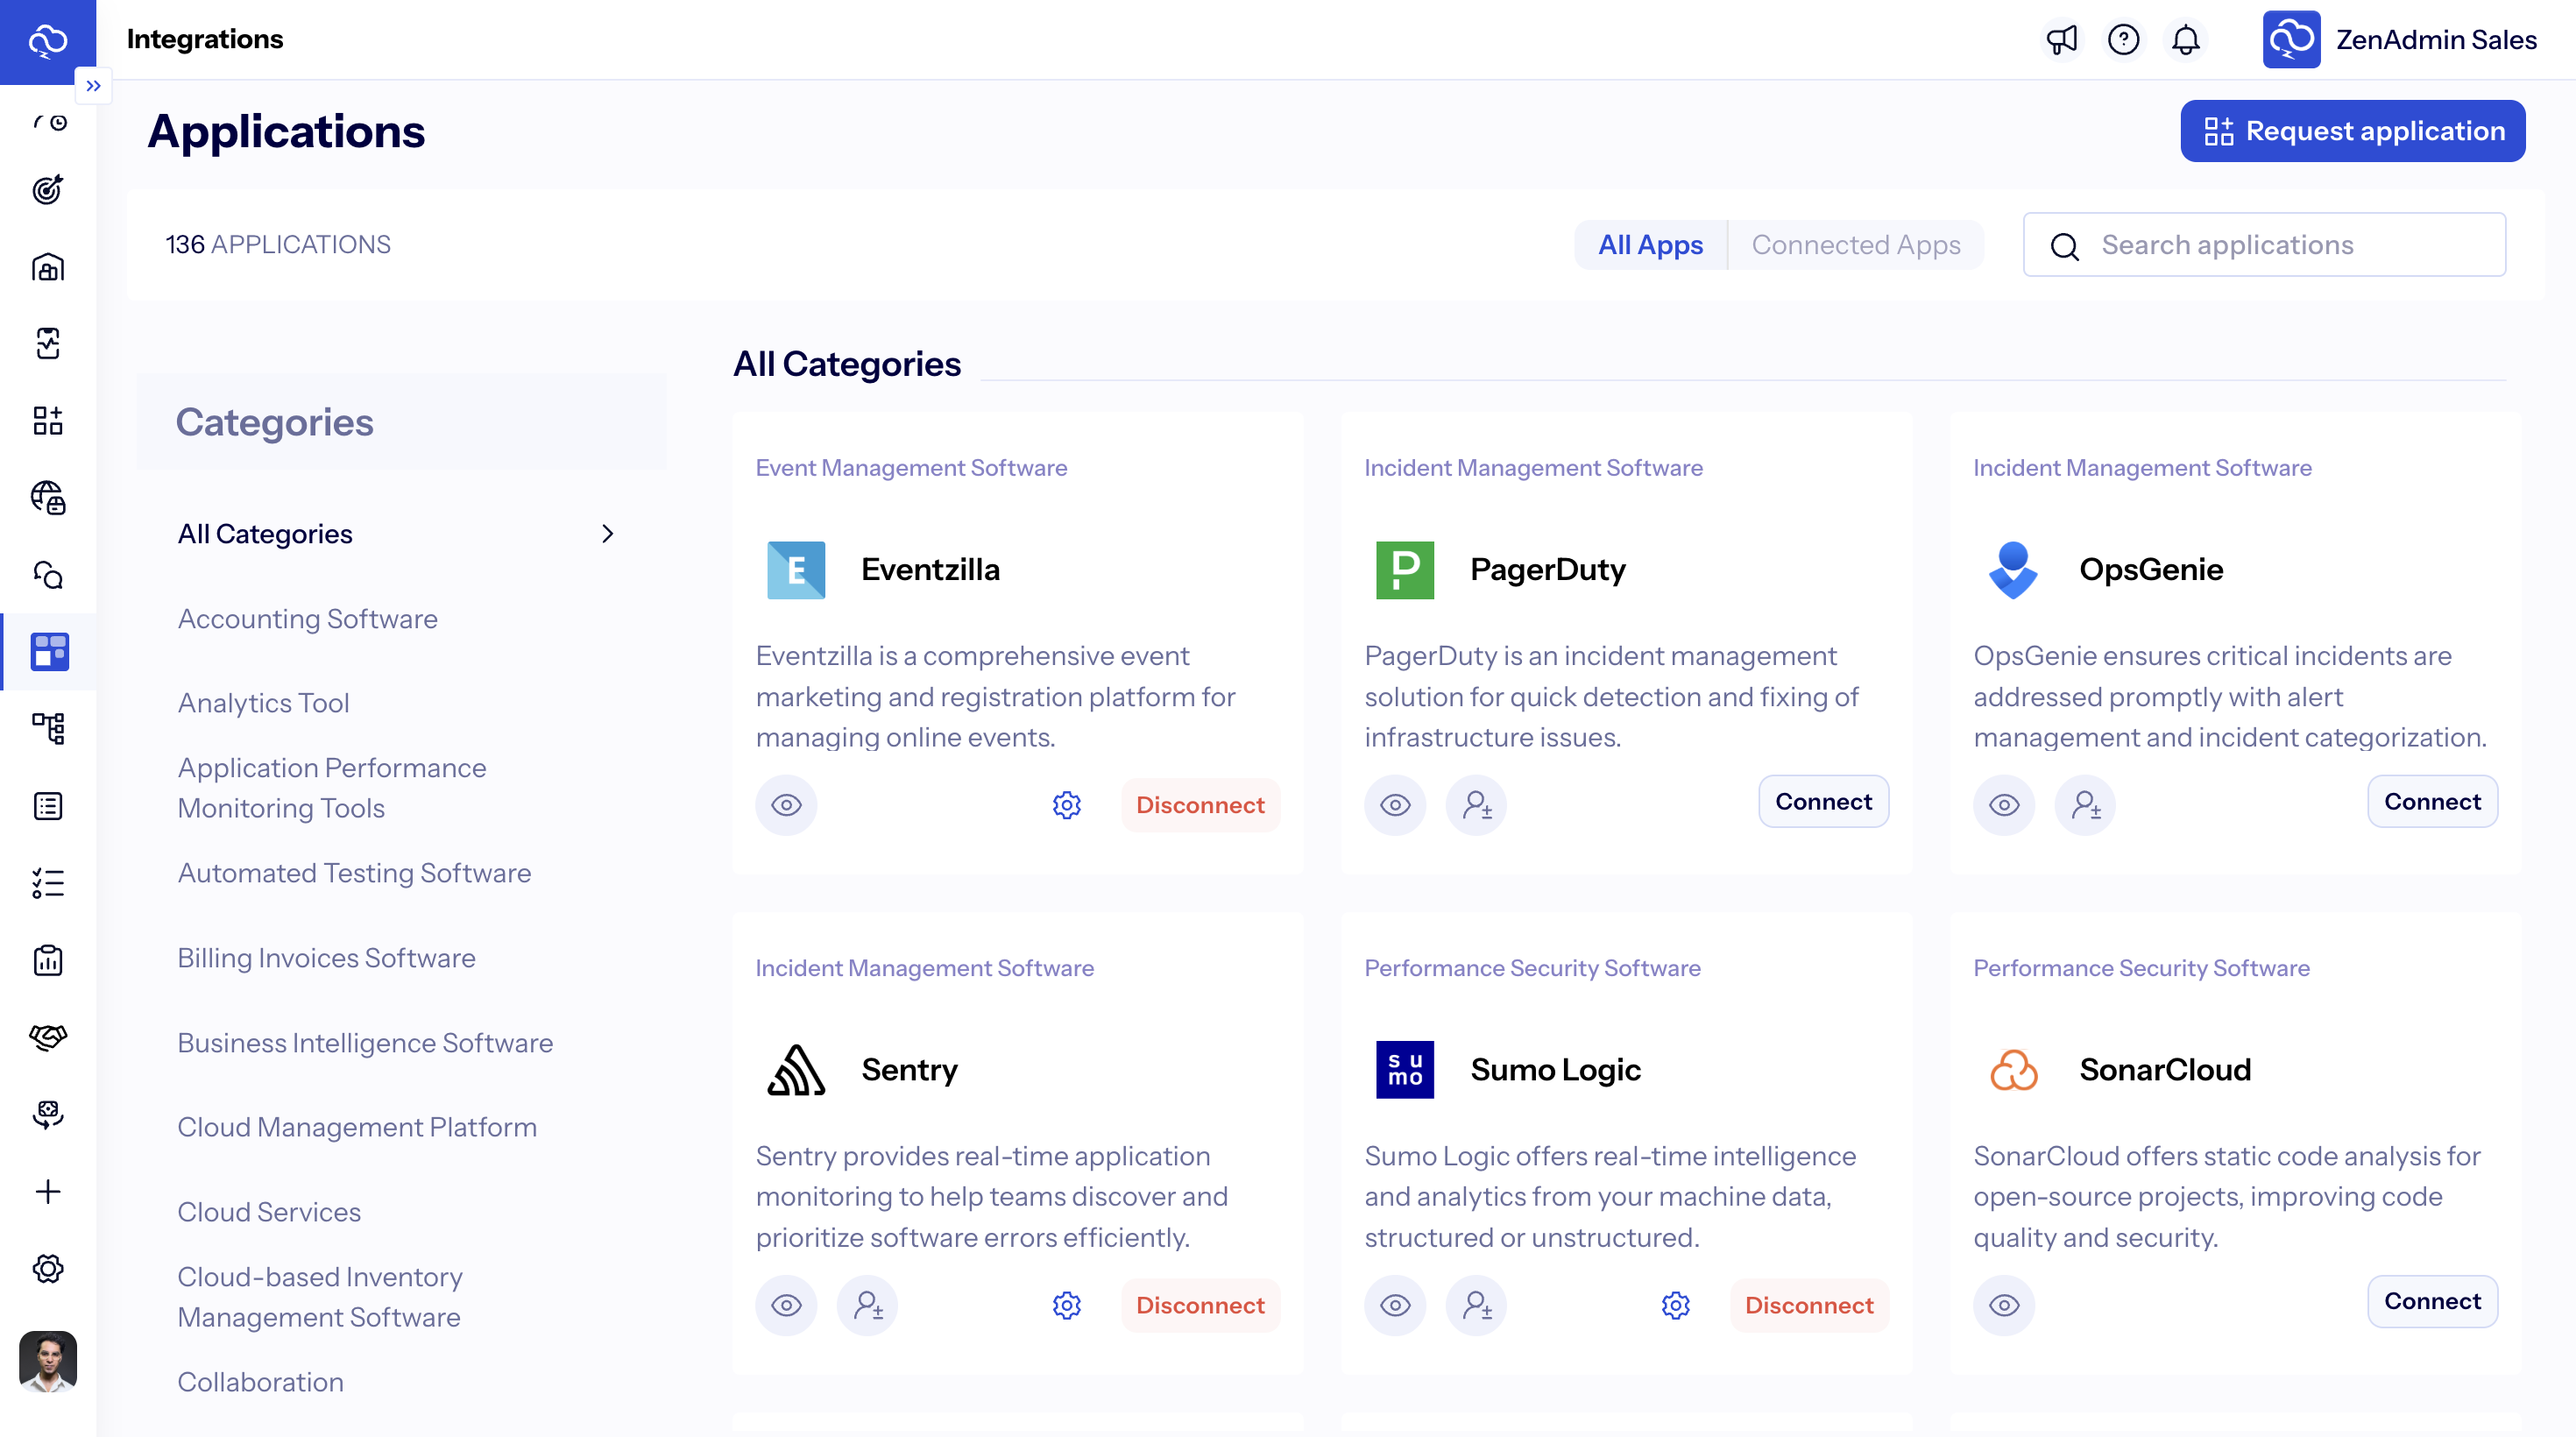Disconnect the Sumo Logic integration
Viewport: 2576px width, 1437px height.
click(x=1809, y=1305)
